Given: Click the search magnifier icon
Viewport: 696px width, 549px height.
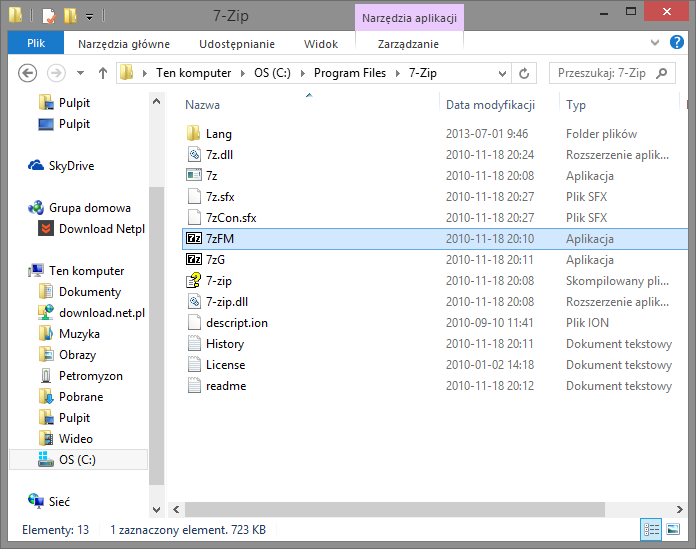Looking at the screenshot, I should click(x=661, y=73).
